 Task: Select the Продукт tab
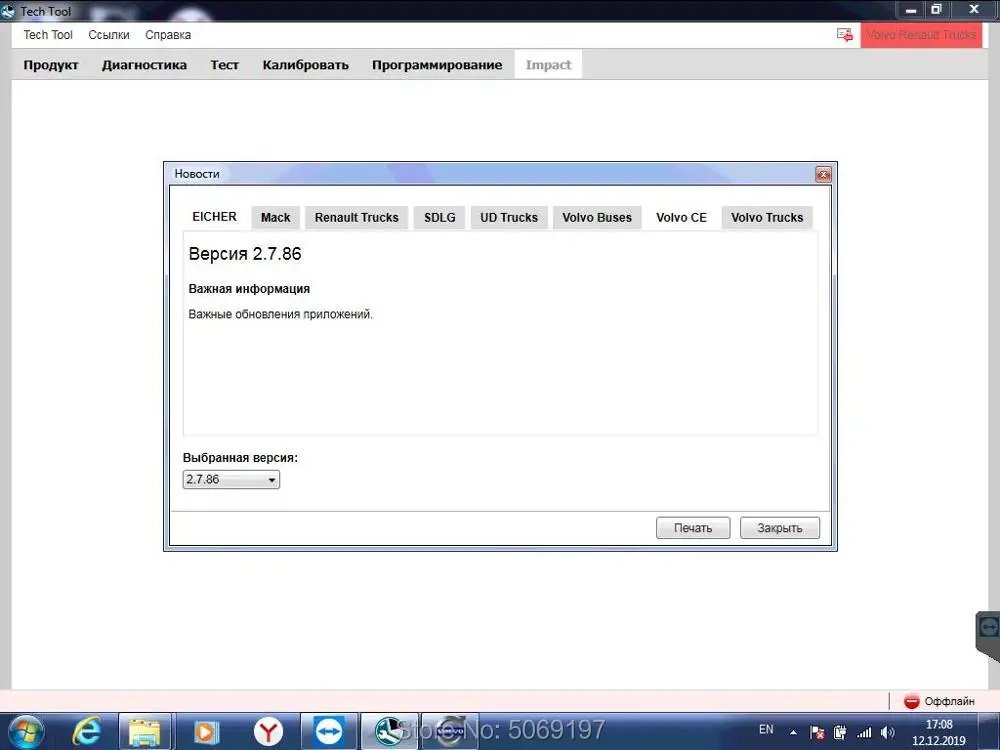click(51, 65)
